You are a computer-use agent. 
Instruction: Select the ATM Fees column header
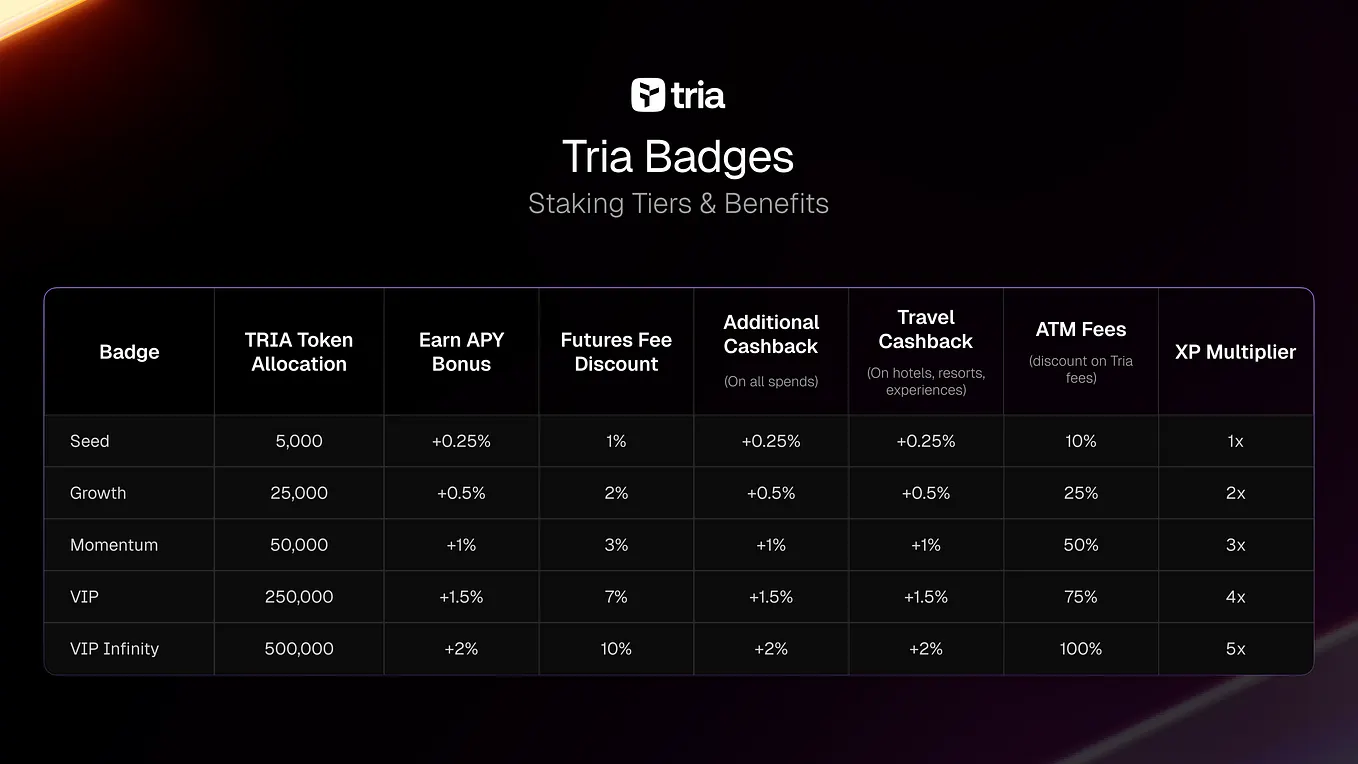[1081, 330]
